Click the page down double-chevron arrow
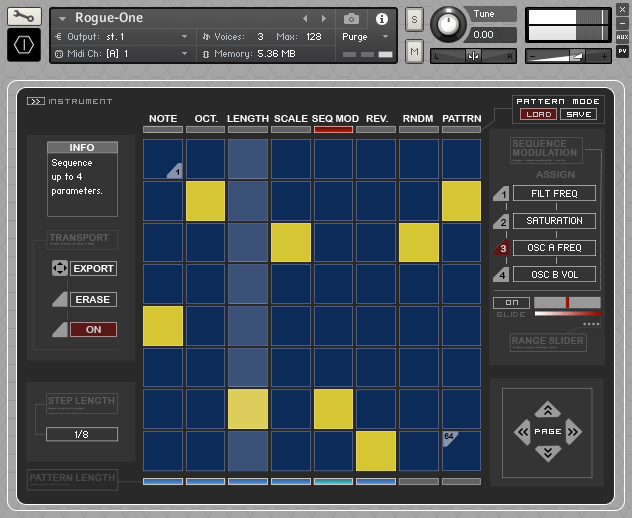632x518 pixels. coord(546,454)
